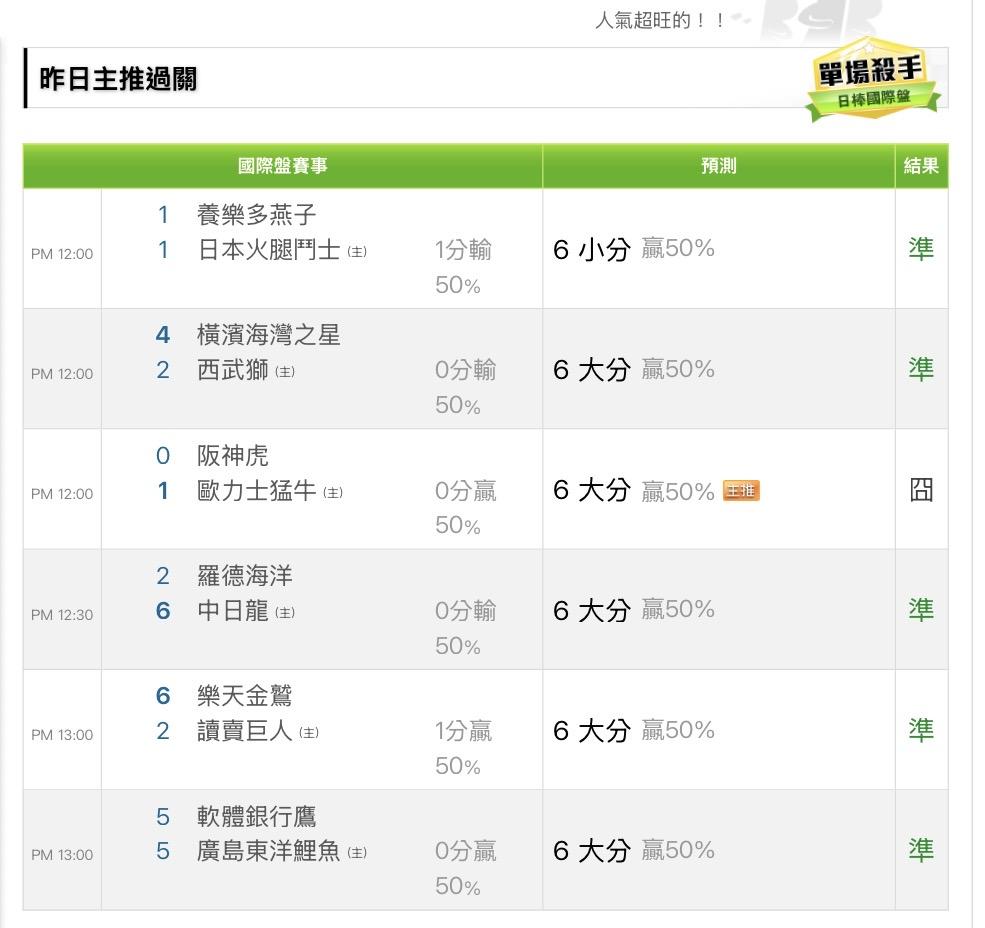Screen dimensions: 985x928
Task: Click 準 result for 橫濱海灣之星 game
Action: [x=920, y=369]
